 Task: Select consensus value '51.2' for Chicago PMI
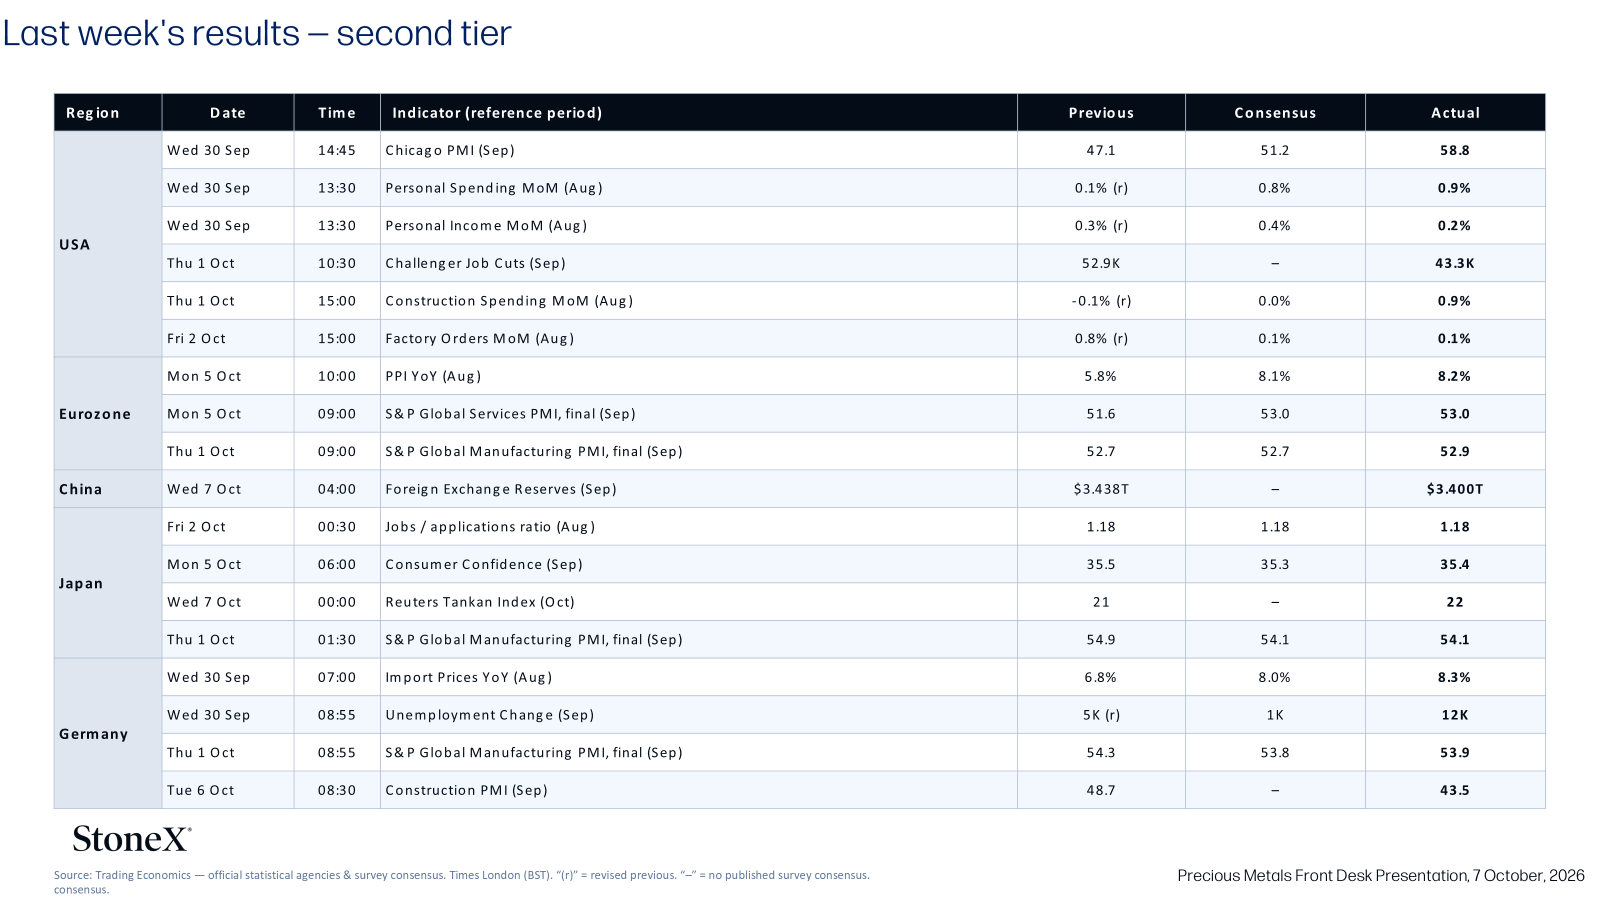coord(1275,150)
